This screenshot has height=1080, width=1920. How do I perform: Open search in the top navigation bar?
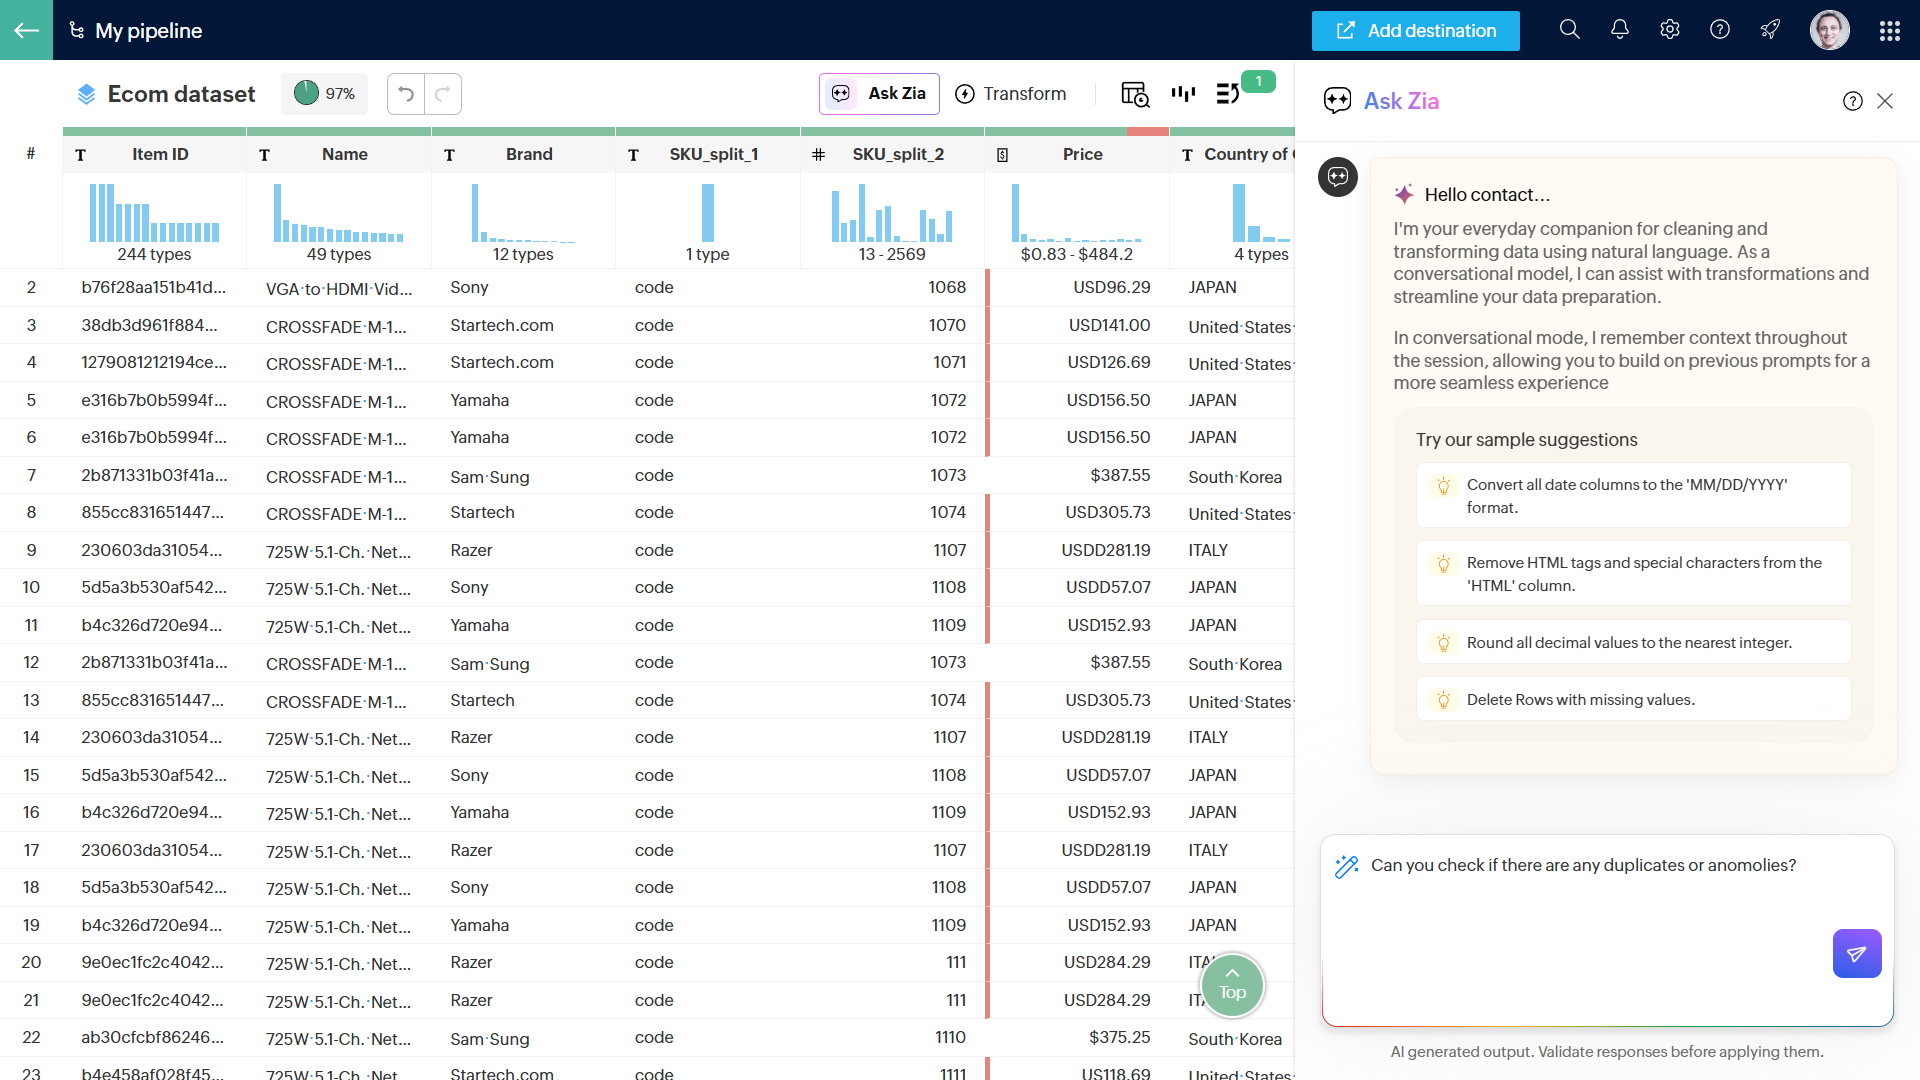1569,30
